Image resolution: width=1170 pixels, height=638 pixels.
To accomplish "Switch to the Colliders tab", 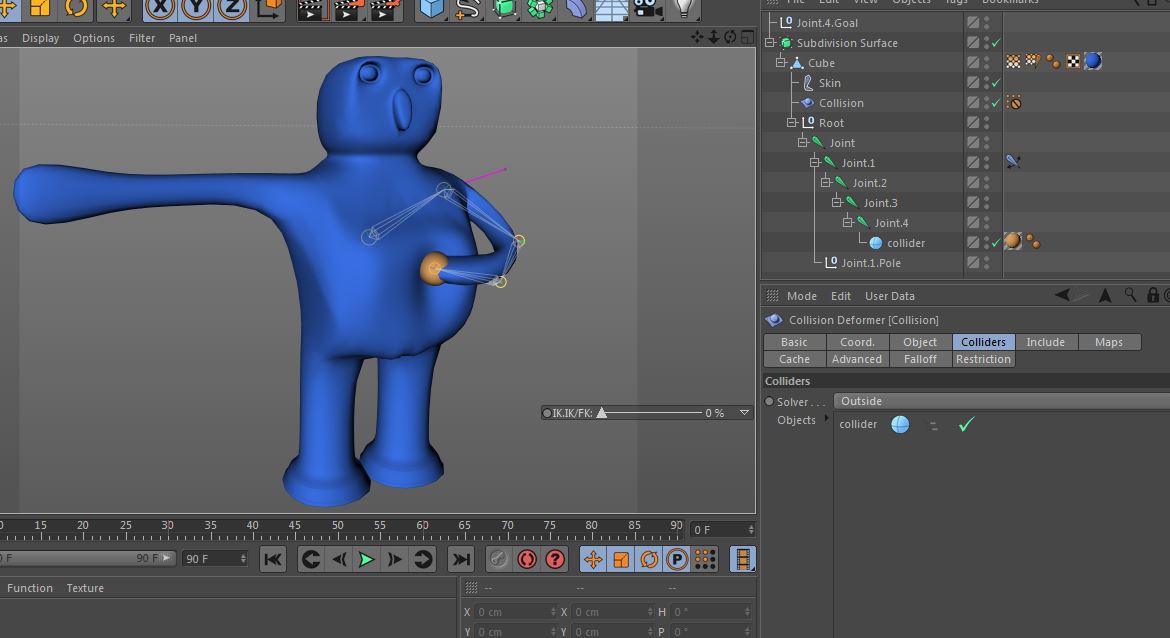I will tap(983, 342).
